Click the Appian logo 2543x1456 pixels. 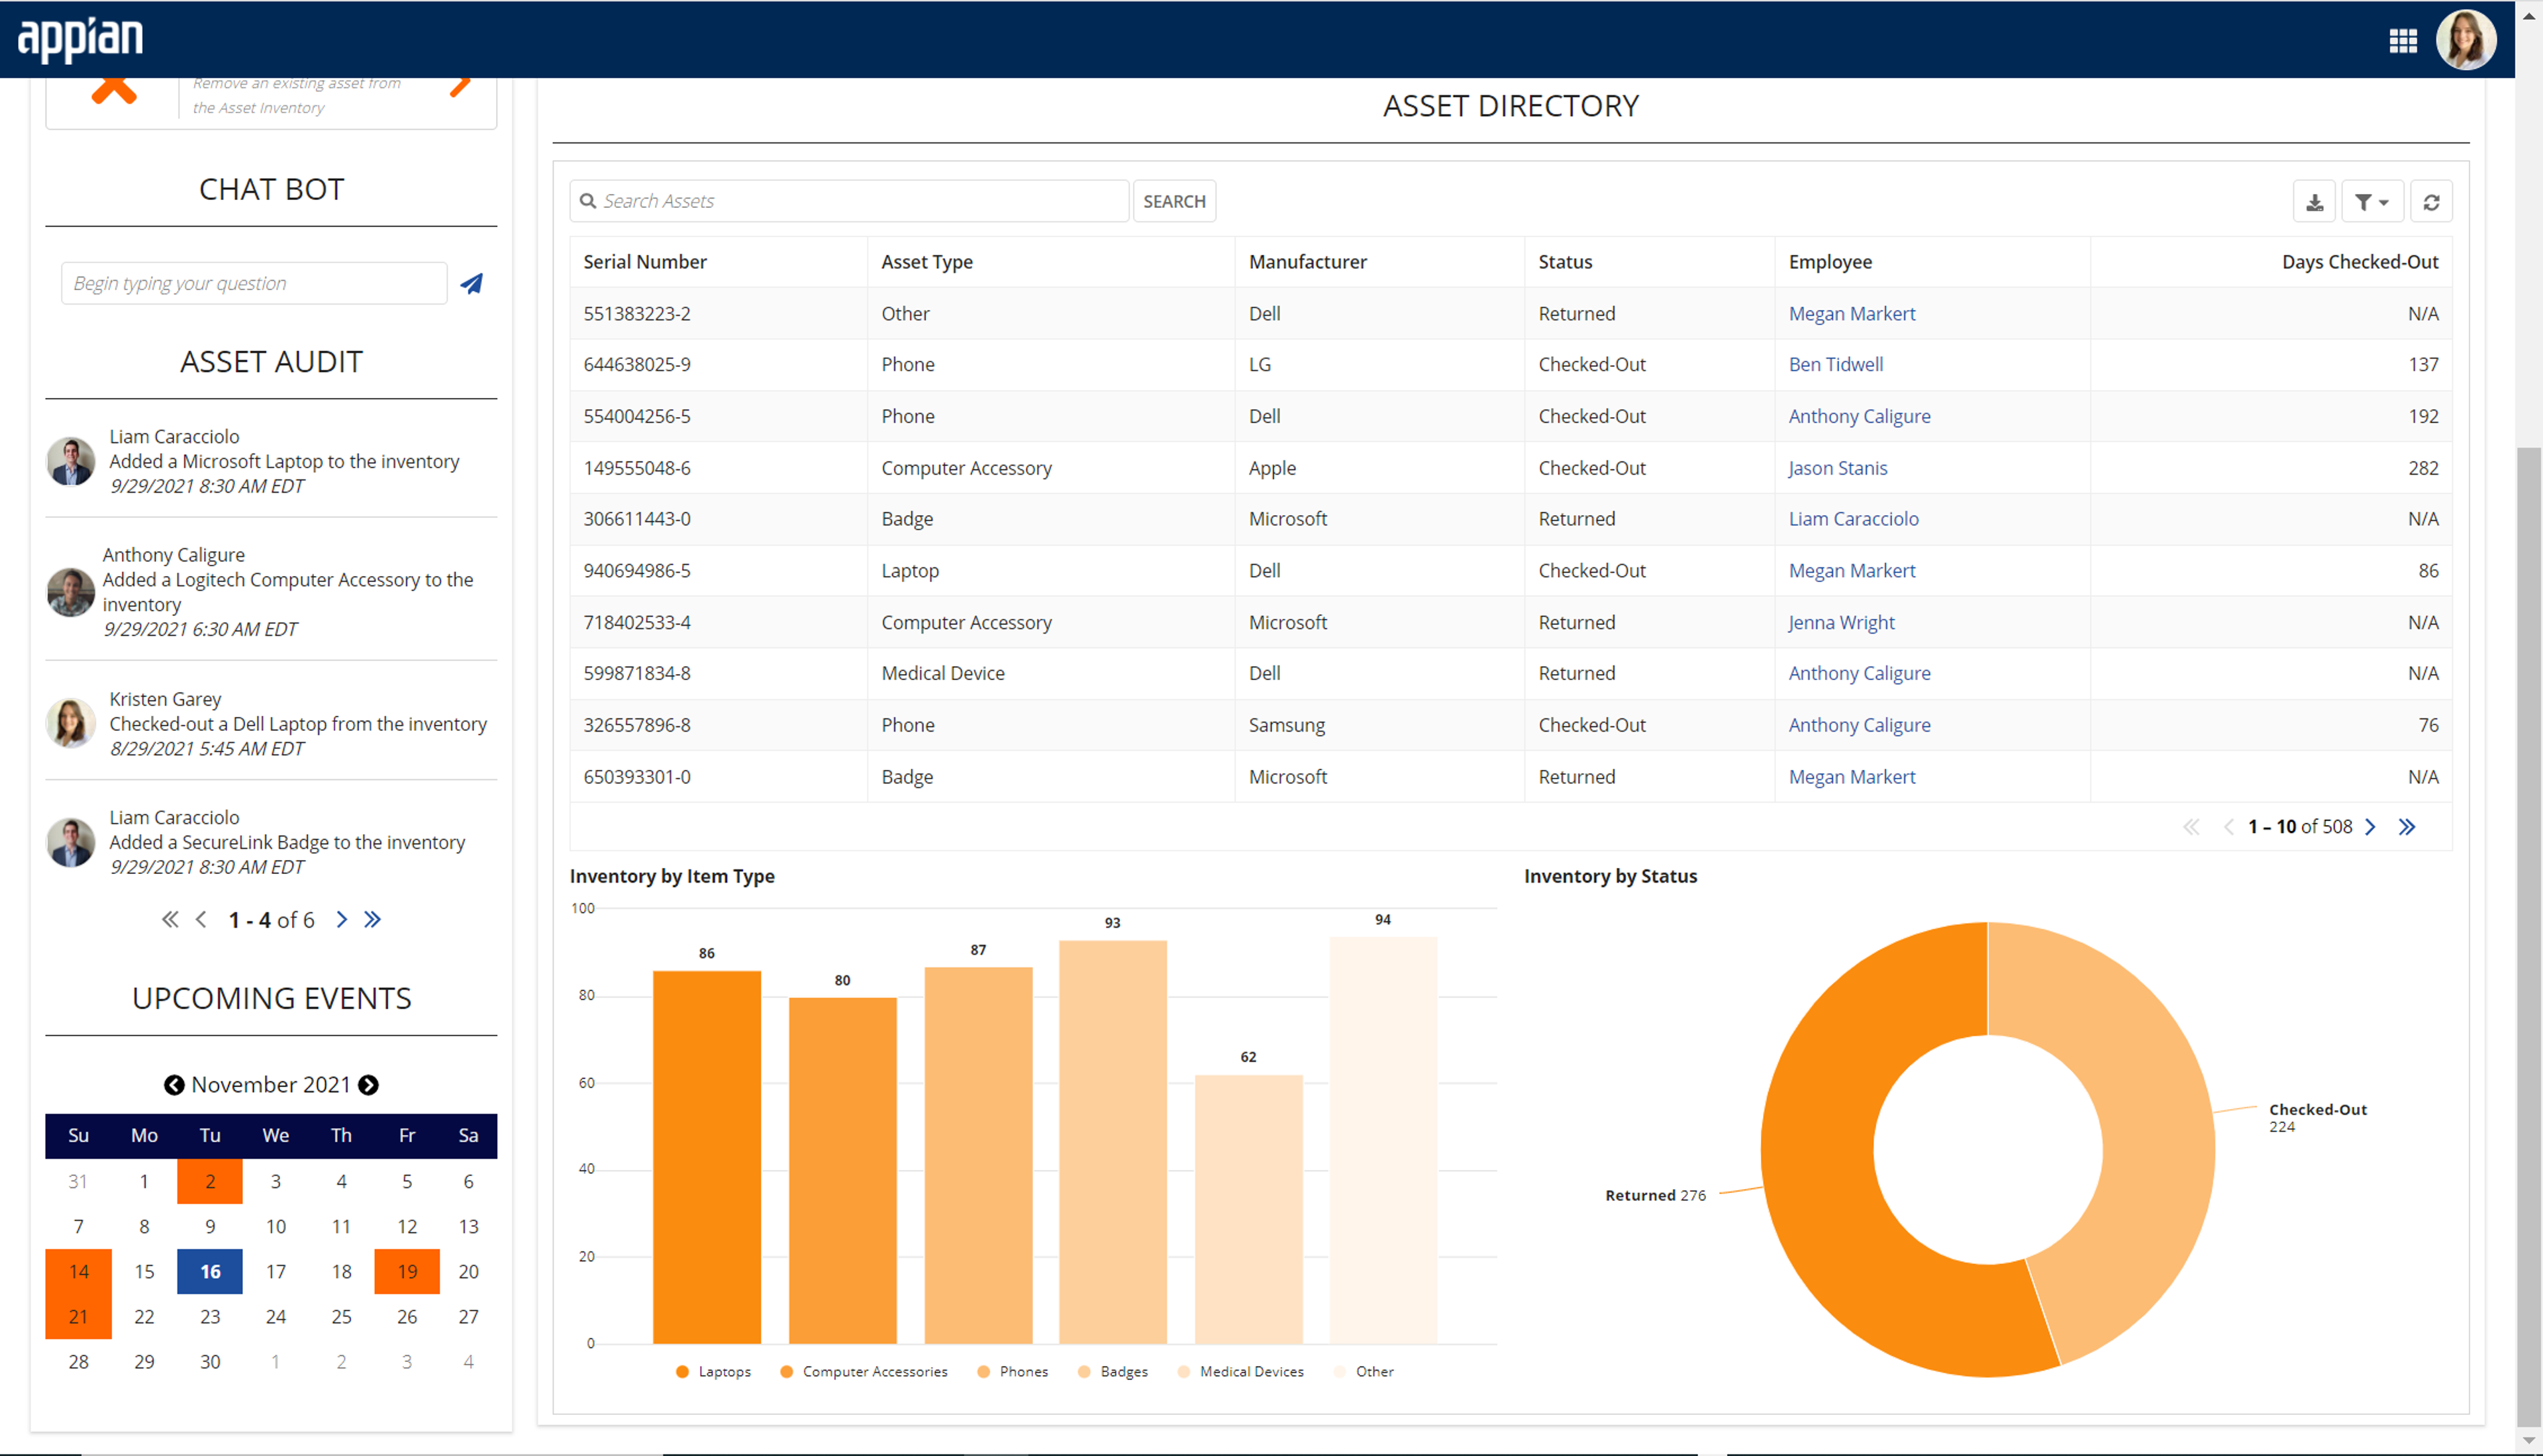80,39
